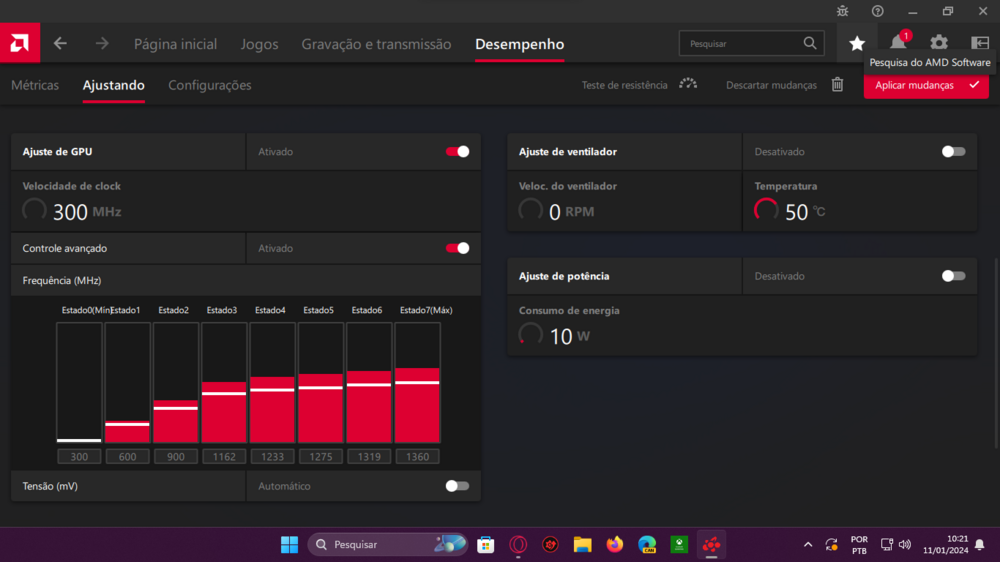The width and height of the screenshot is (1000, 562).
Task: Open the notifications bell
Action: coord(898,43)
